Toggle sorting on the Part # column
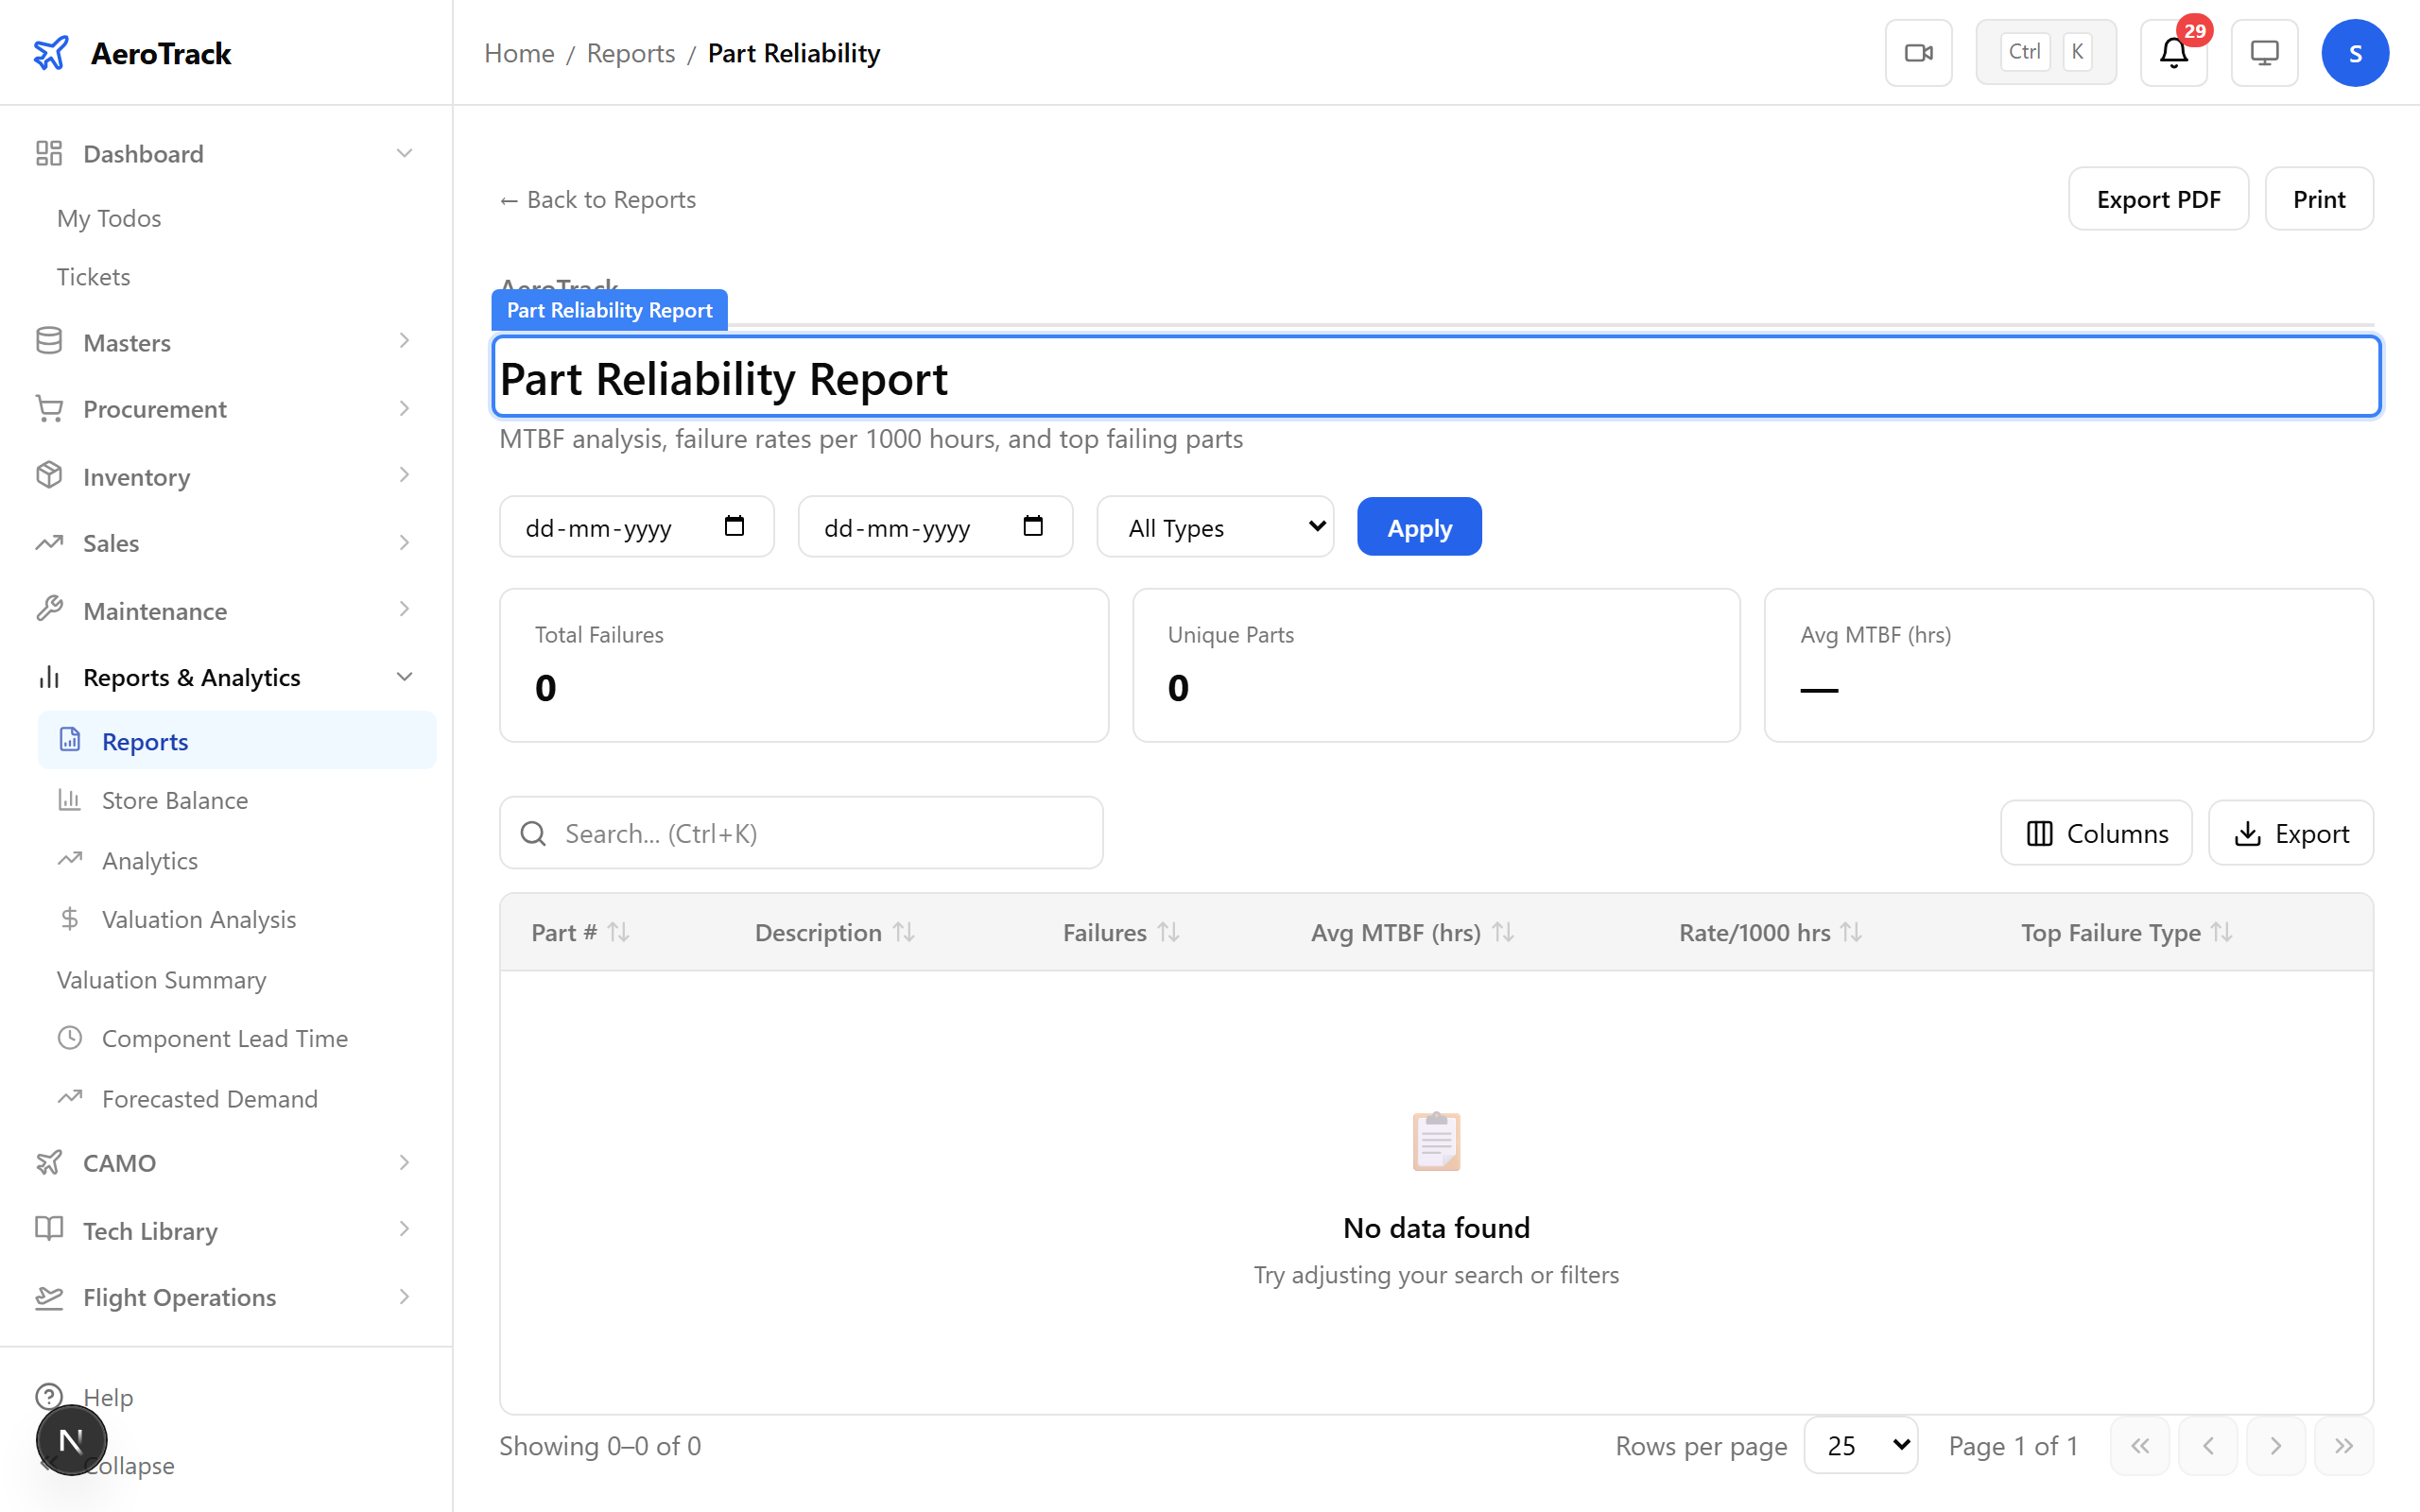This screenshot has width=2420, height=1512. [x=619, y=931]
